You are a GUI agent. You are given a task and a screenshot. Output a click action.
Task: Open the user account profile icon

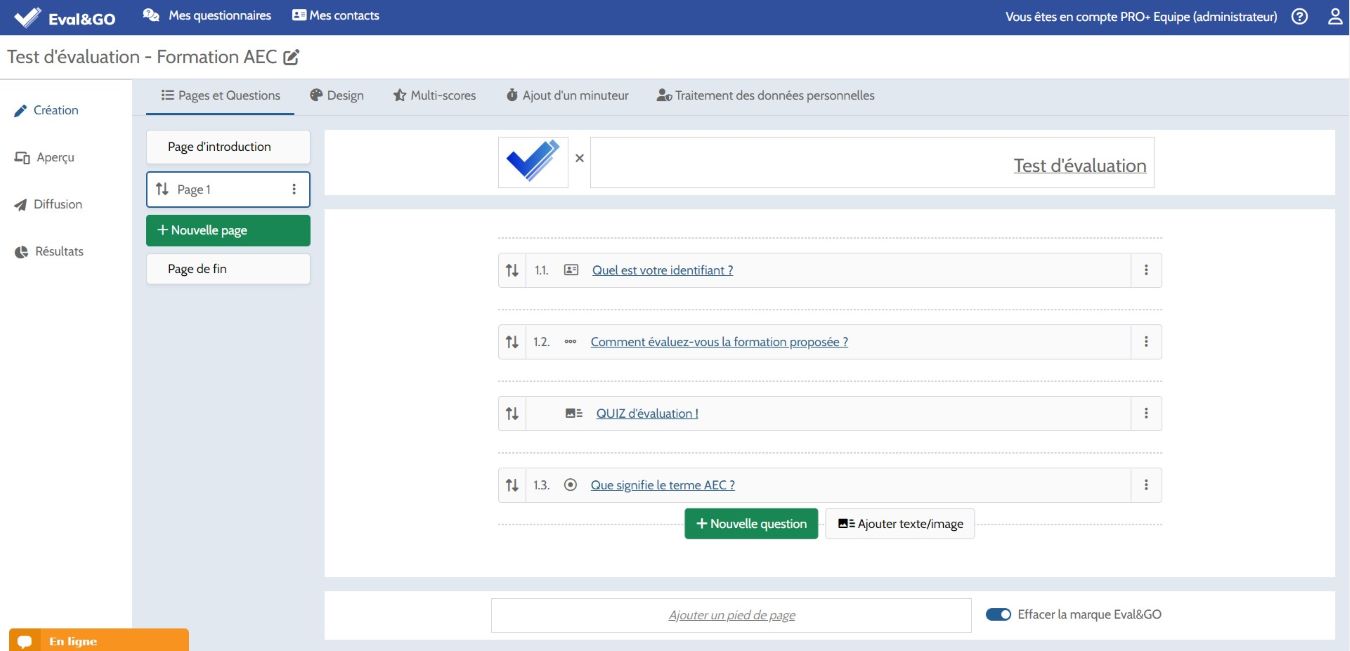click(x=1334, y=16)
